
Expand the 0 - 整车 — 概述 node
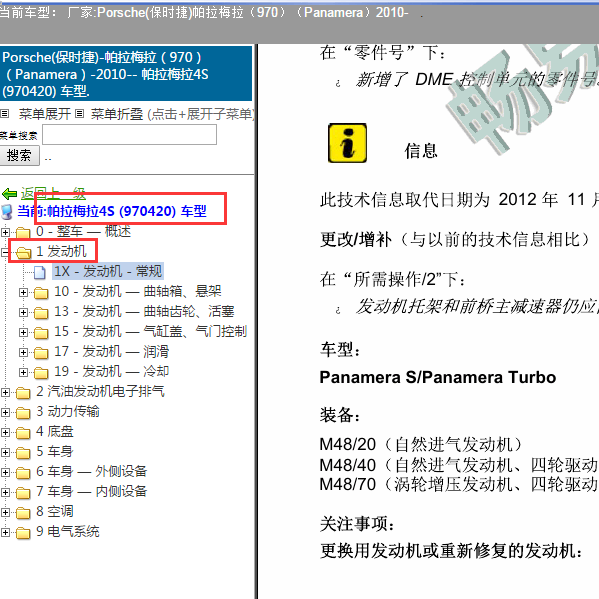[x=5, y=232]
